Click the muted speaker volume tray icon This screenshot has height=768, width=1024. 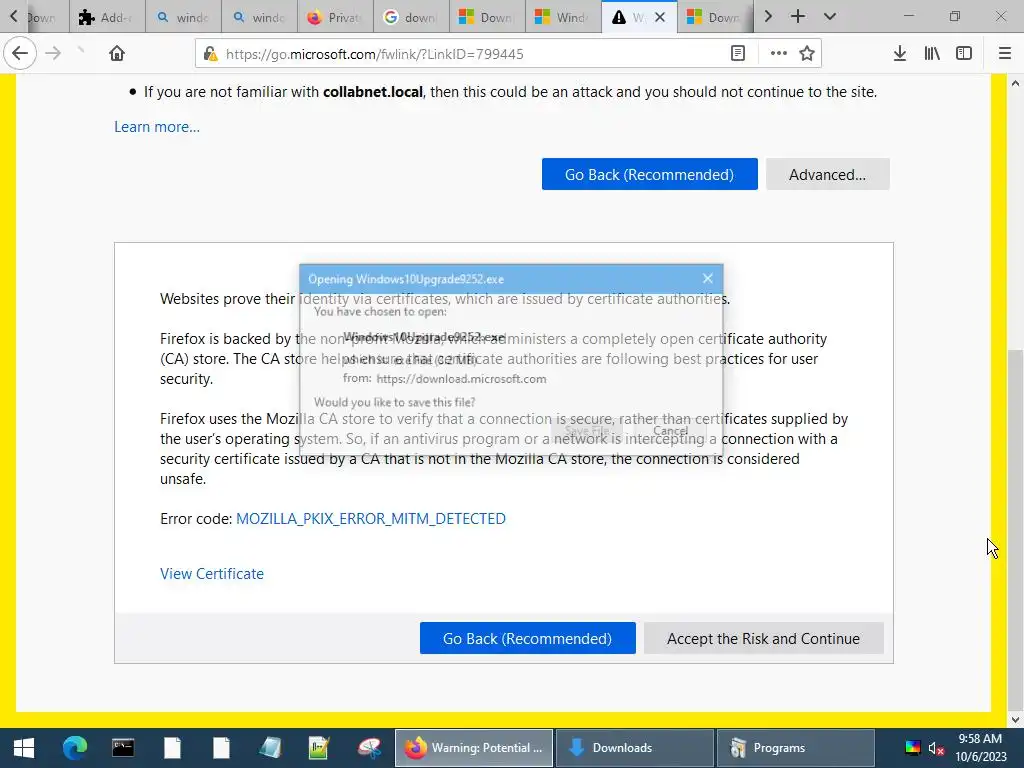(x=936, y=748)
